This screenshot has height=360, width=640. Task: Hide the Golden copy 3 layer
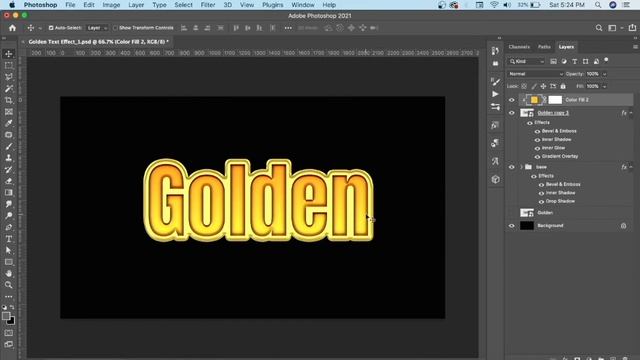511,113
